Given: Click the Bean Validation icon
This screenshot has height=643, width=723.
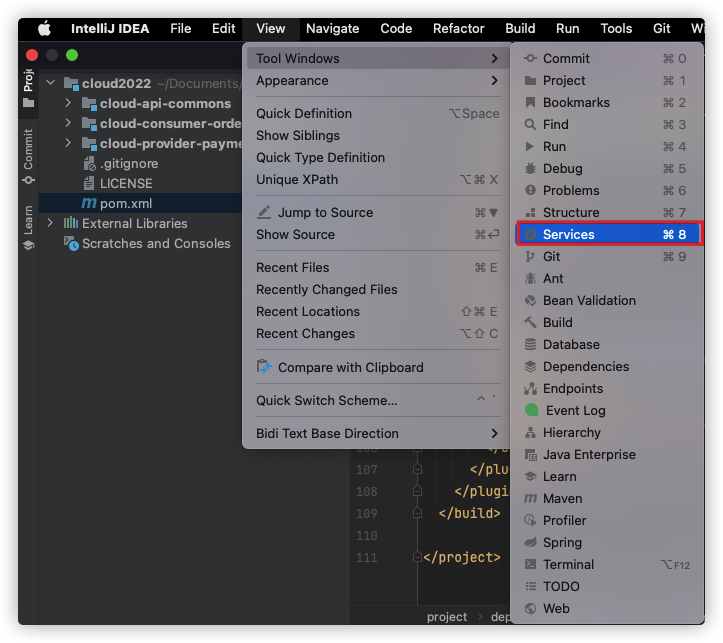Looking at the screenshot, I should pos(530,301).
